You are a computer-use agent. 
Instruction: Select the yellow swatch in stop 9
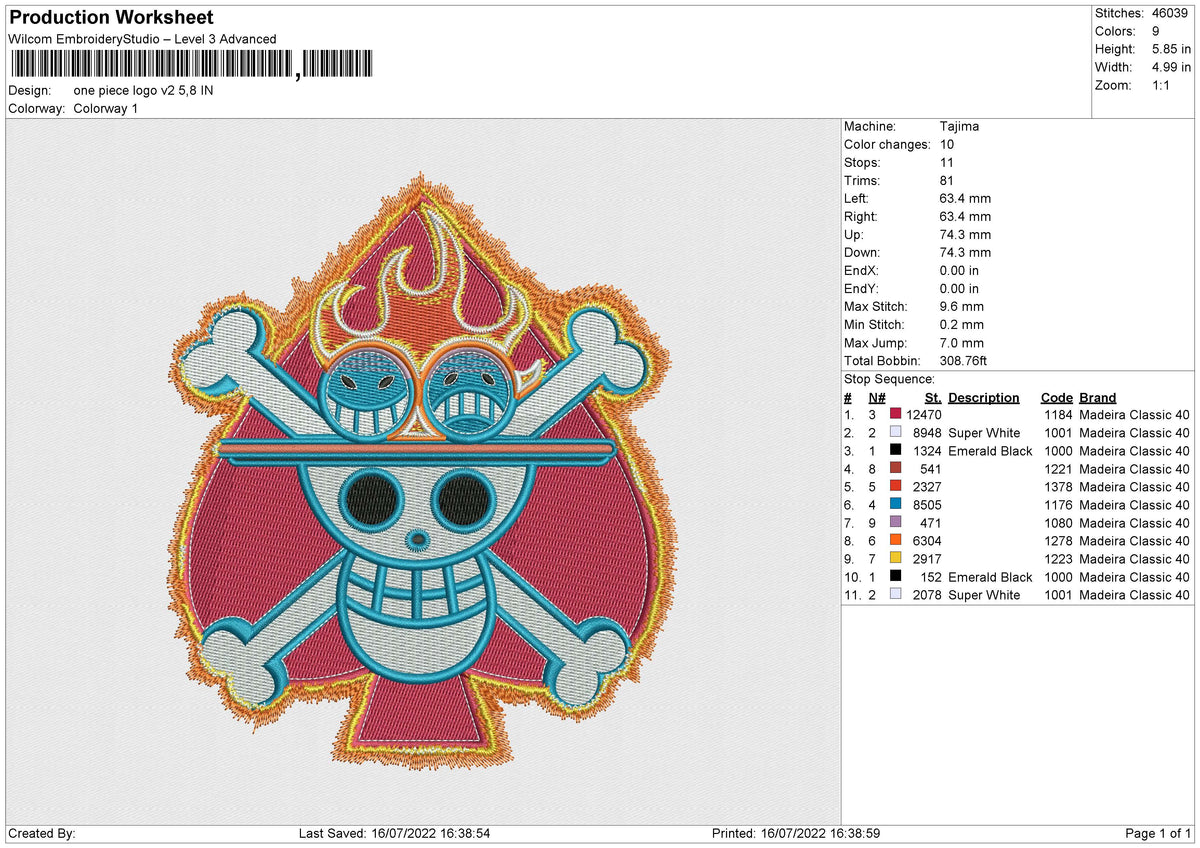pos(895,558)
